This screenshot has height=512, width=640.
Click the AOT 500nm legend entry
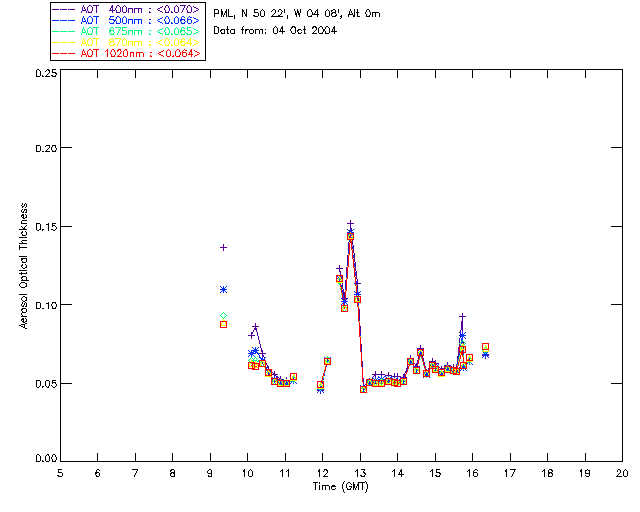click(x=127, y=20)
